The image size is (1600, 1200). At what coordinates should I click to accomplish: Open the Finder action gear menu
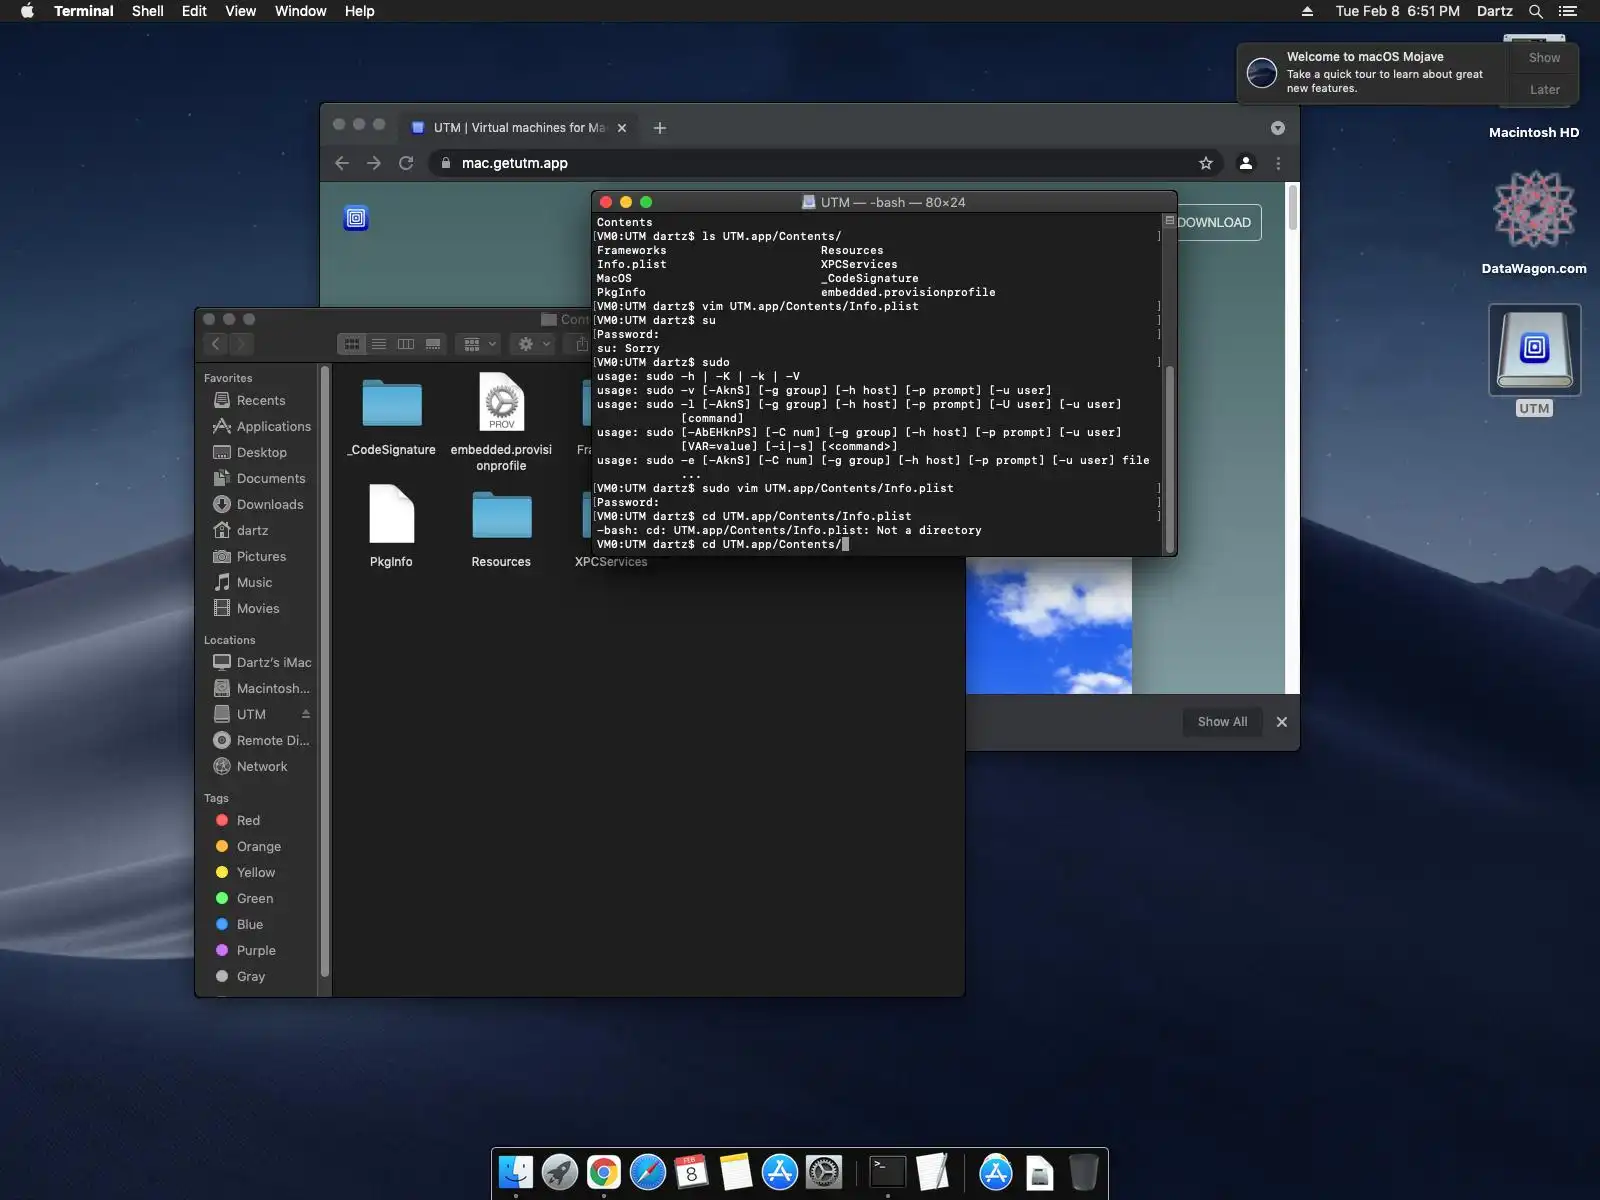coord(532,344)
